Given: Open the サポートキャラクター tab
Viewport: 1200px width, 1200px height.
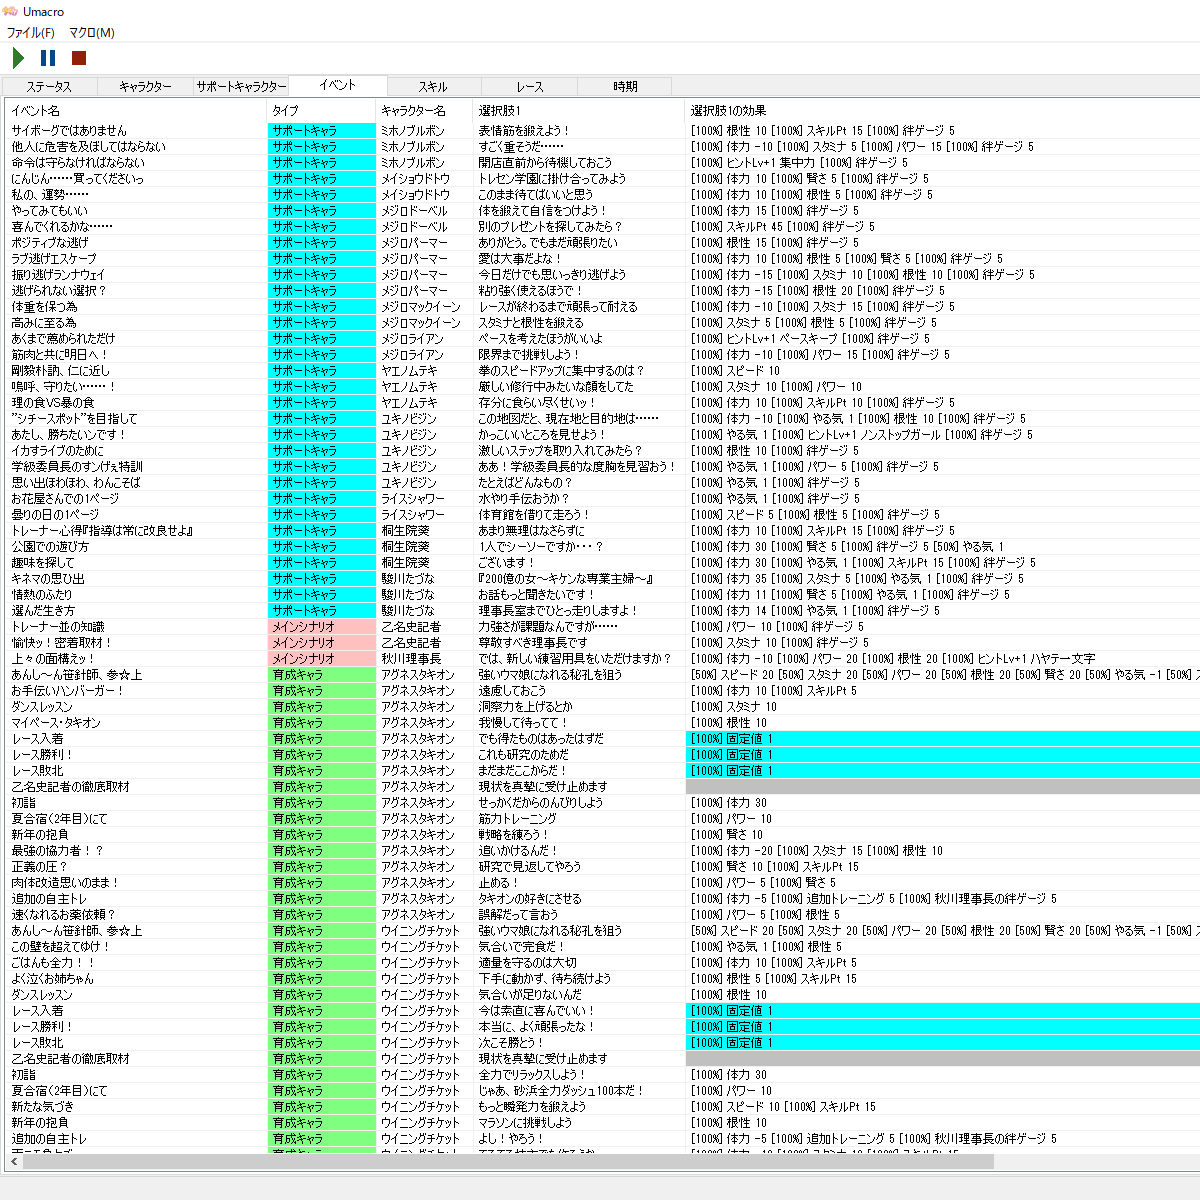Looking at the screenshot, I should [241, 87].
